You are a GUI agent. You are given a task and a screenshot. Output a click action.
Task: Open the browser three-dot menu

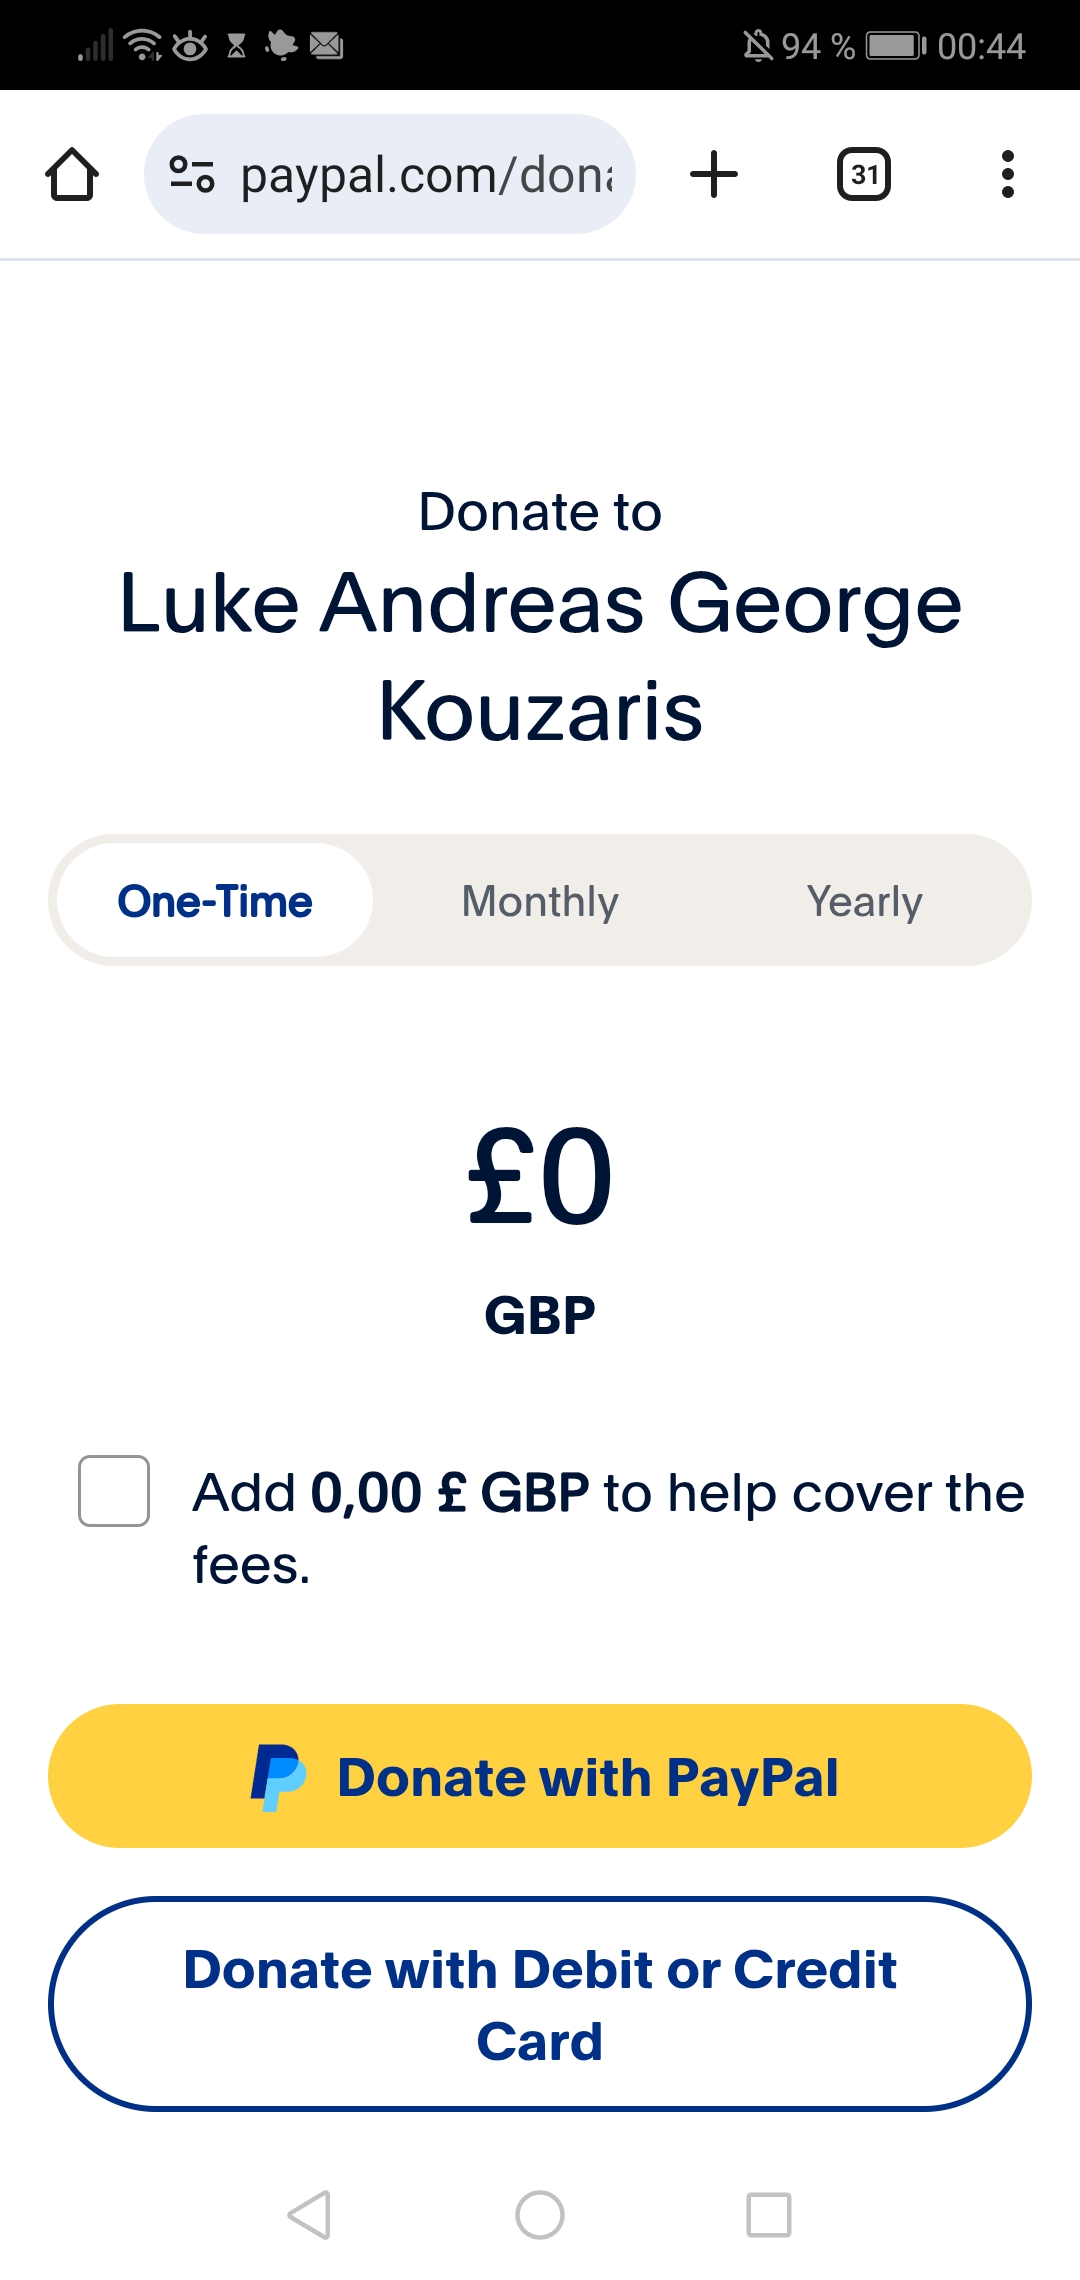(x=1007, y=175)
